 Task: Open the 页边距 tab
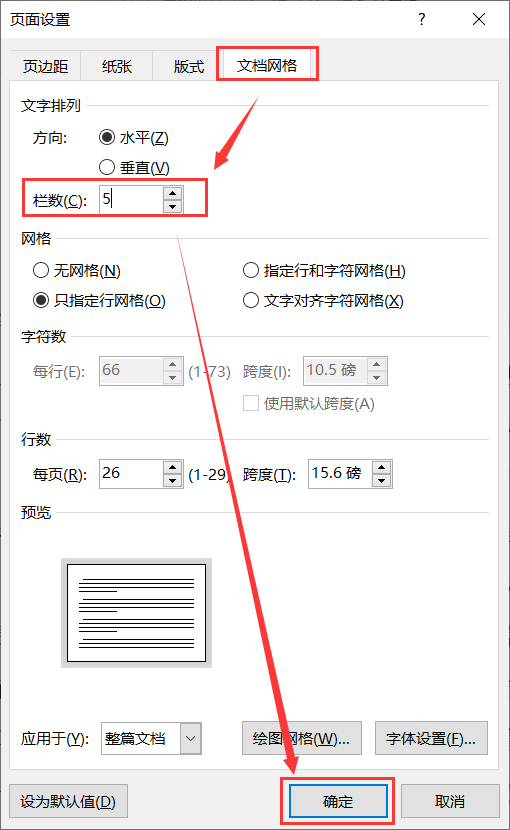tap(46, 66)
